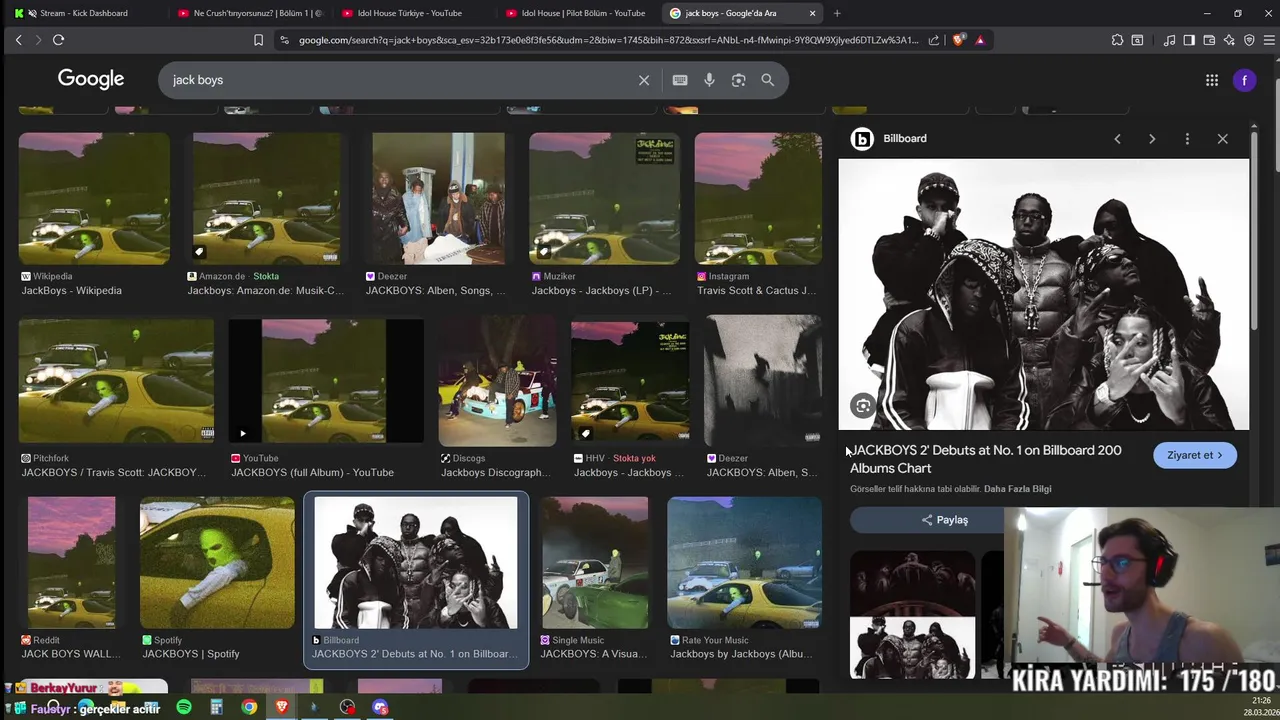
Task: Clear the search box with the X icon
Action: pos(644,80)
